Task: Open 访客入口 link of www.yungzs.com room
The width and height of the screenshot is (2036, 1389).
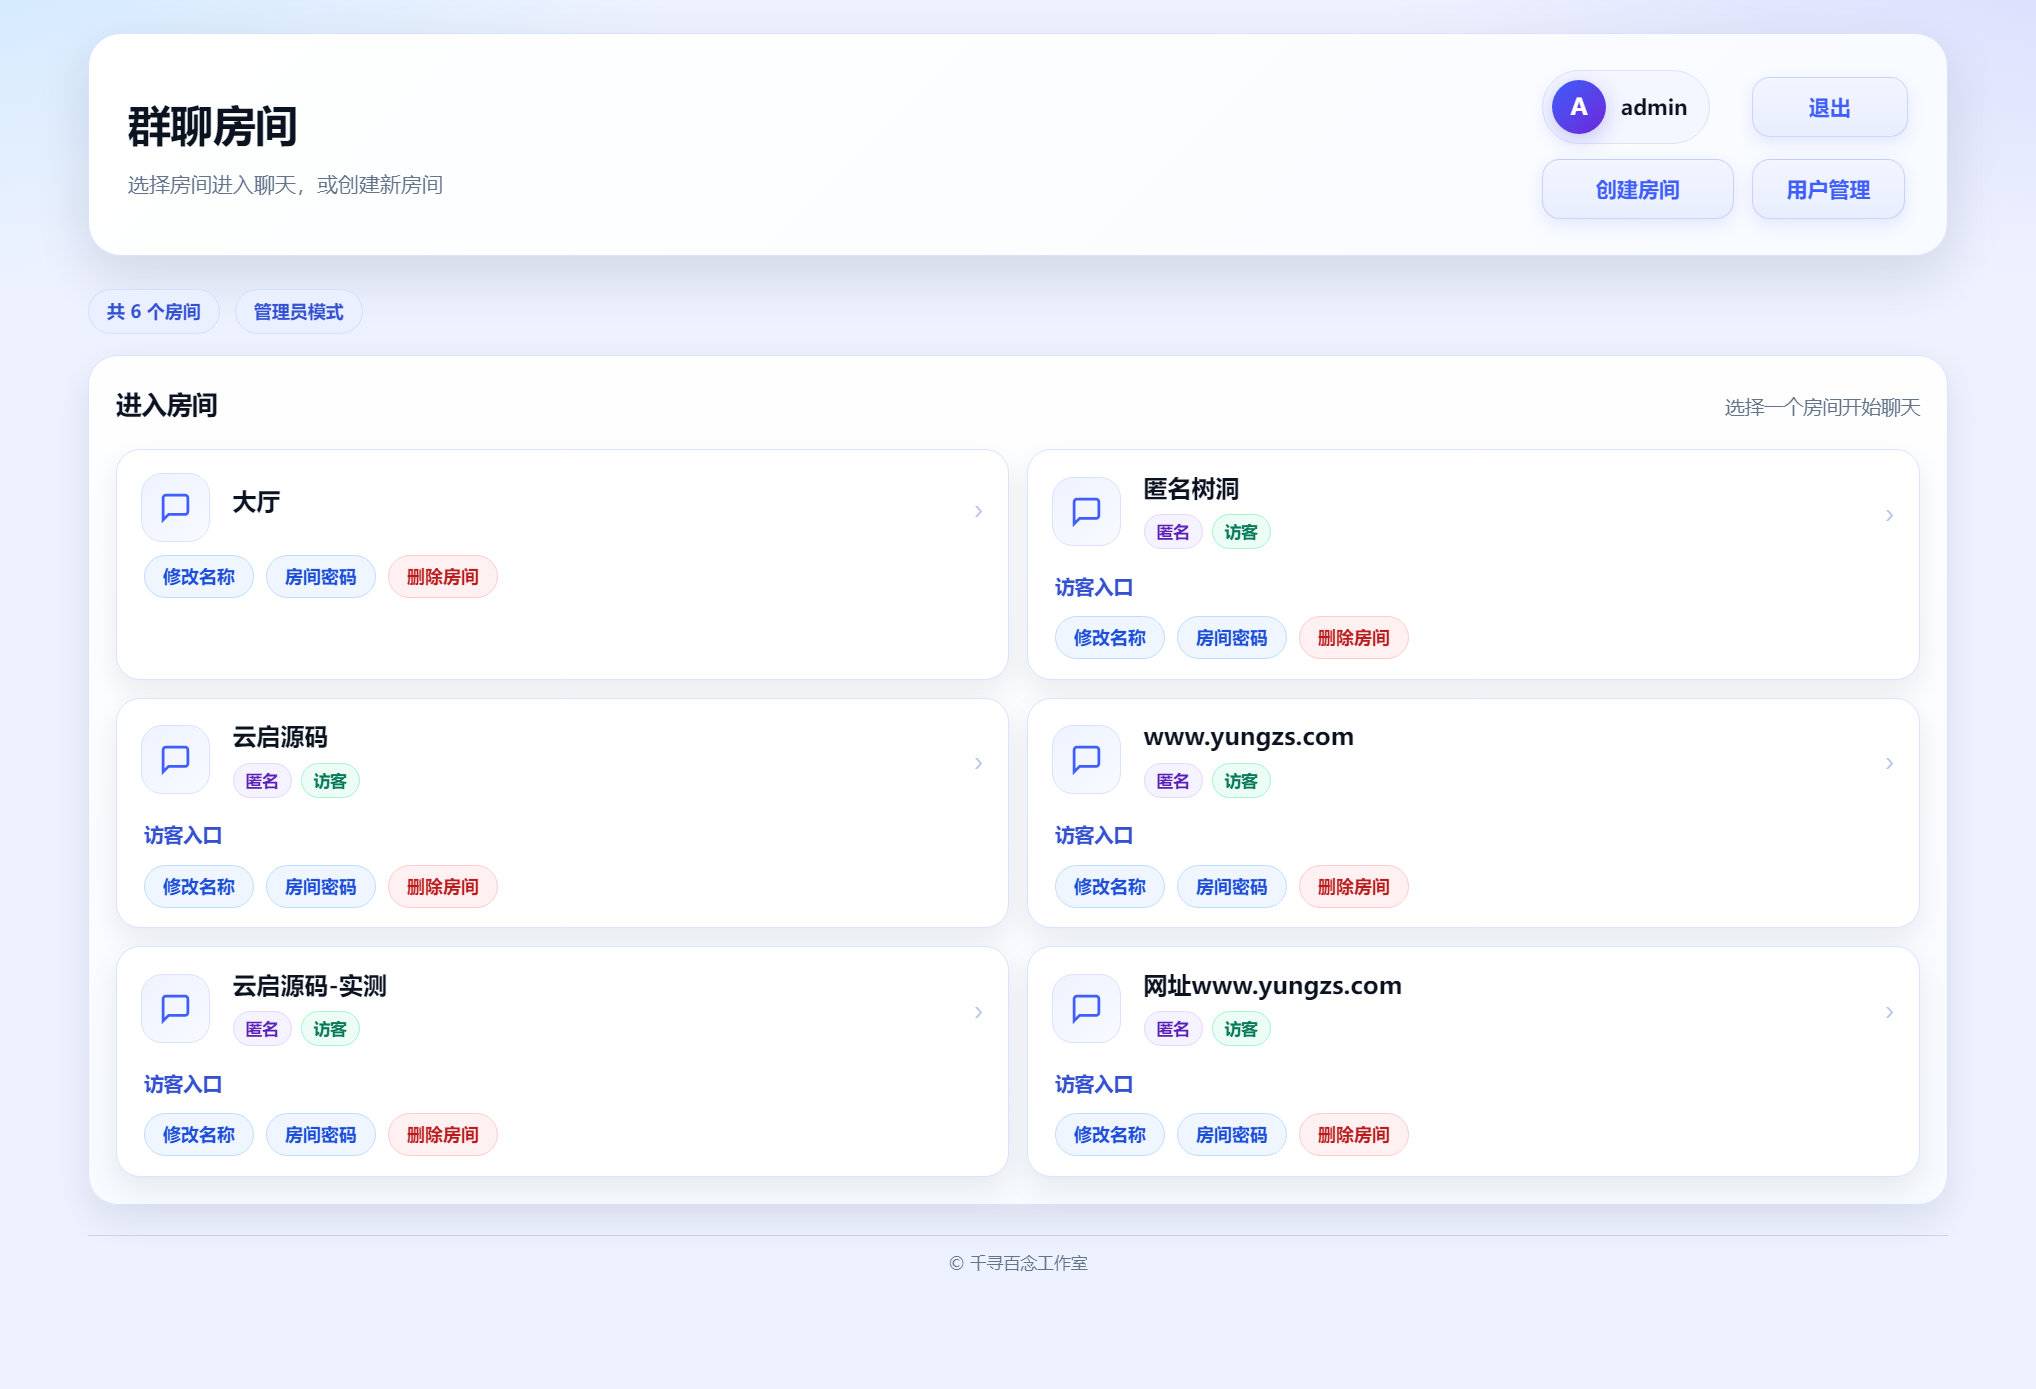Action: point(1094,836)
